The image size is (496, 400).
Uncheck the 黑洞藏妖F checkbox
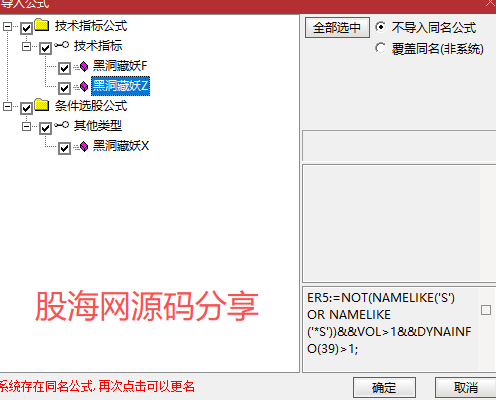[64, 68]
